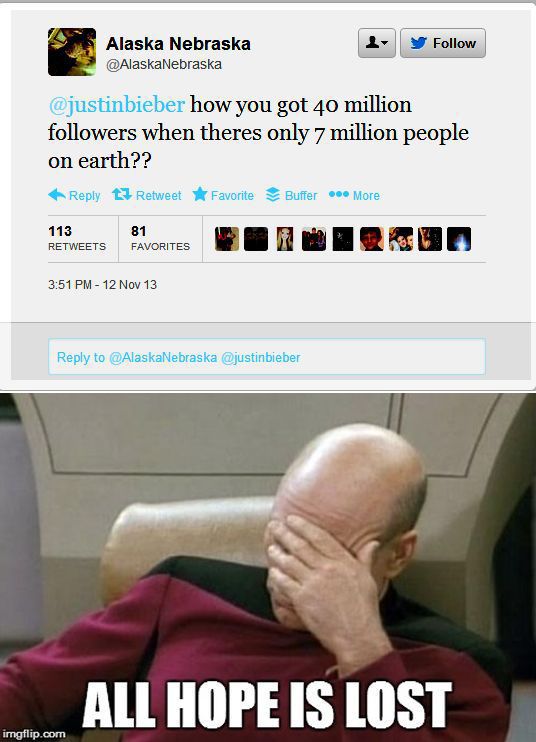Click the Buffer stack icon
This screenshot has height=742, width=536.
pos(273,194)
